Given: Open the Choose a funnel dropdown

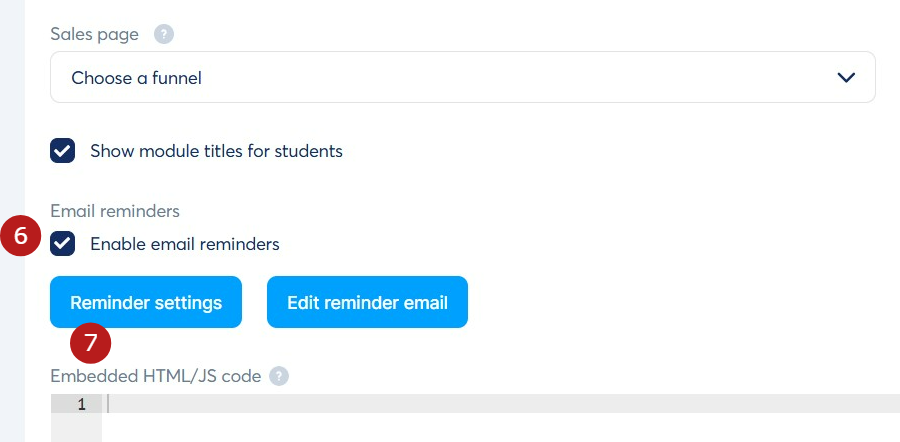Looking at the screenshot, I should [462, 77].
